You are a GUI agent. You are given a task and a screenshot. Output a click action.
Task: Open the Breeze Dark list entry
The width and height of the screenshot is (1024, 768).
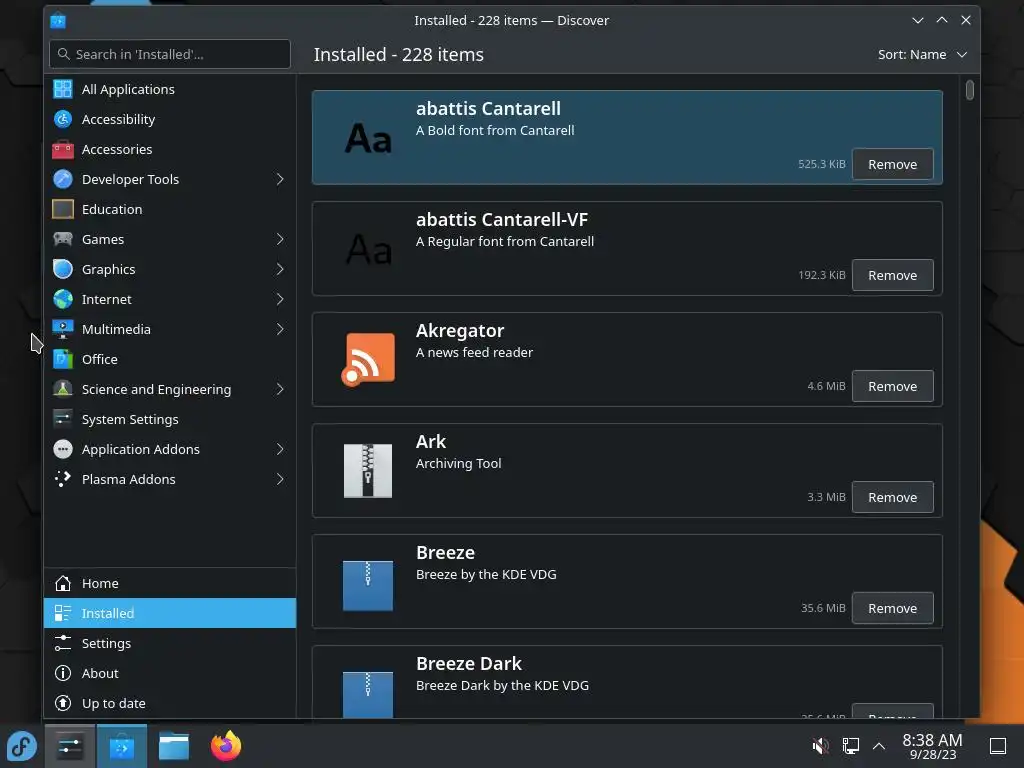tap(627, 682)
